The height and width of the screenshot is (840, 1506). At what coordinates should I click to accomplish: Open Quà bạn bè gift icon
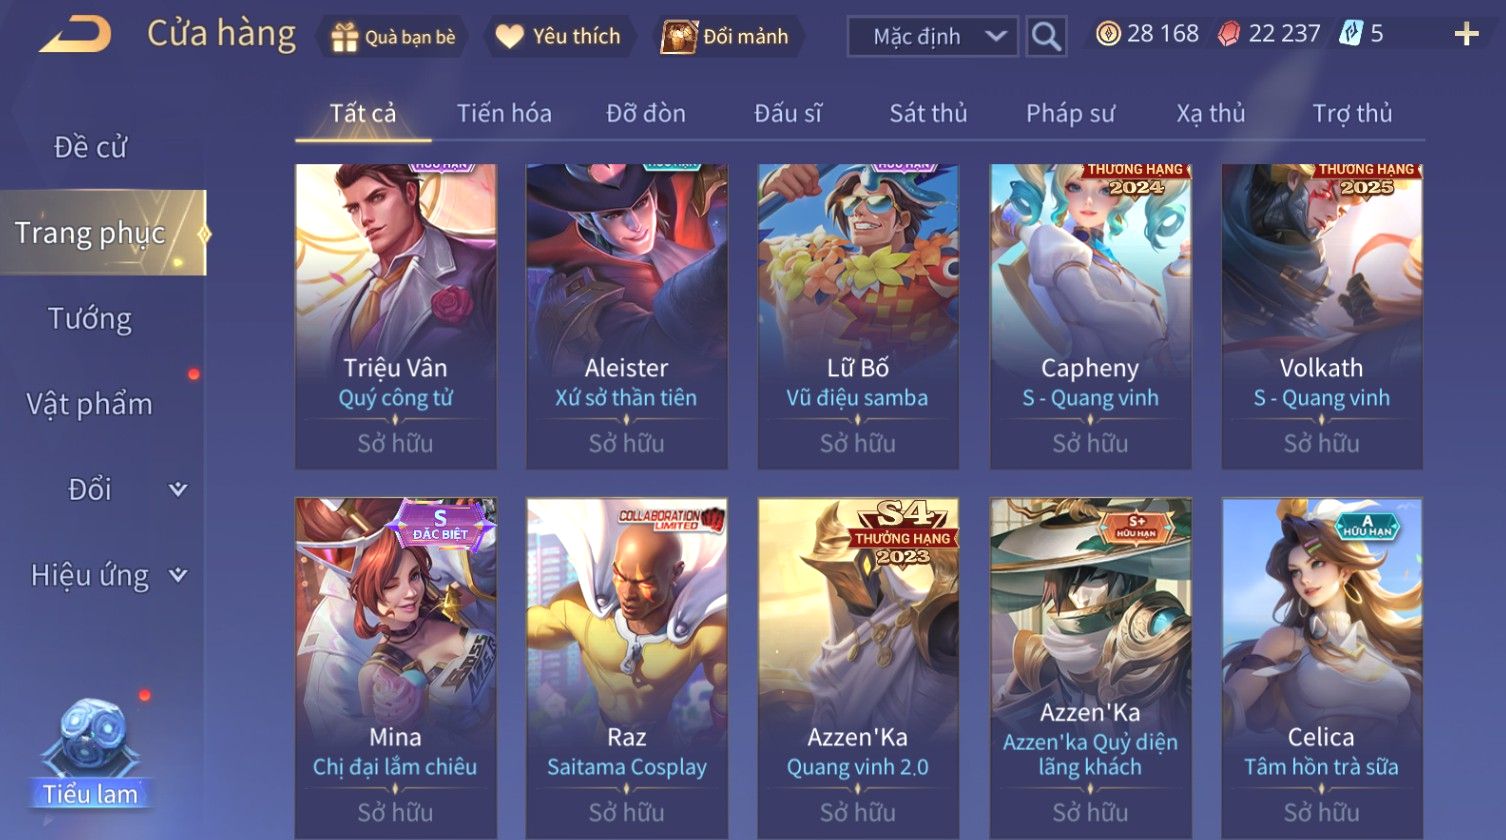pos(343,37)
